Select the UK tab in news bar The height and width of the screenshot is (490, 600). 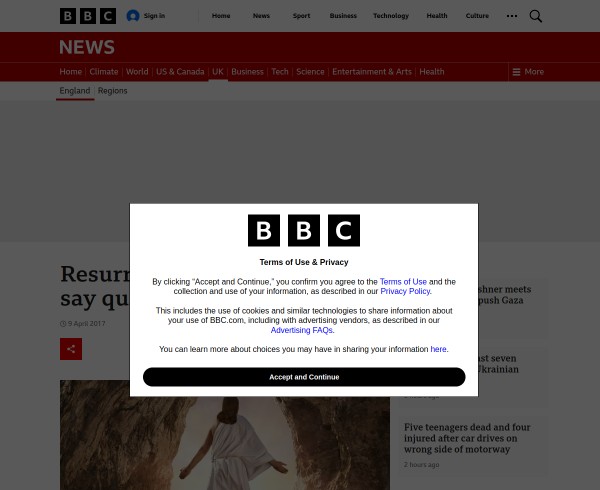[x=218, y=72]
